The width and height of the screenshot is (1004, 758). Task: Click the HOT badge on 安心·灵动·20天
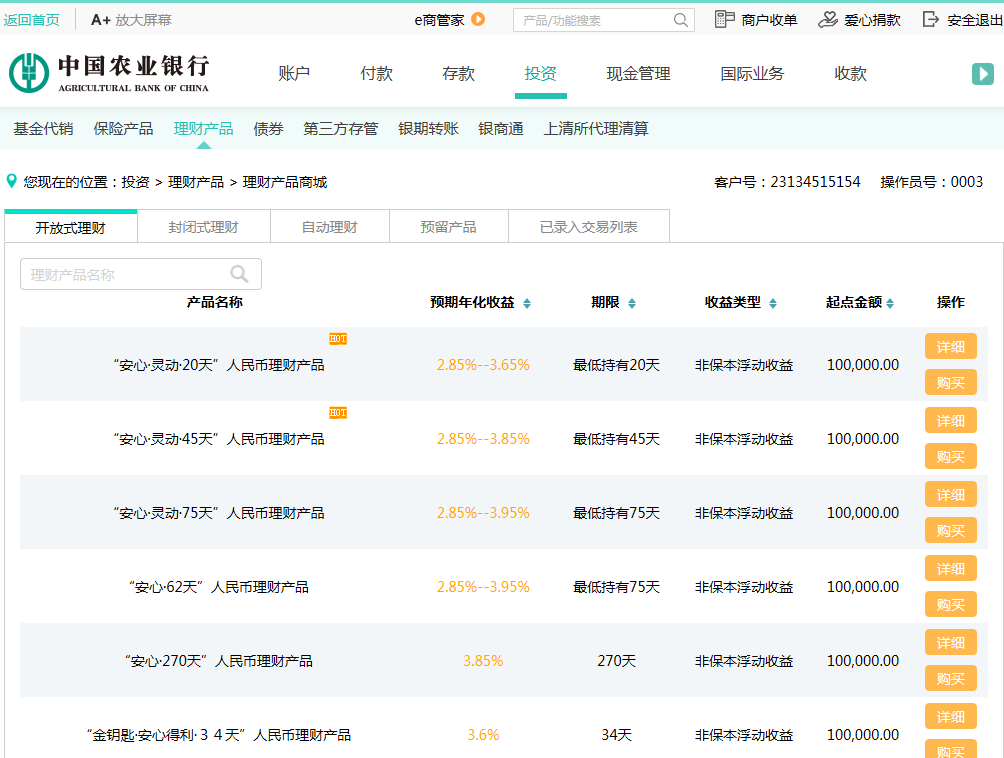pyautogui.click(x=338, y=339)
